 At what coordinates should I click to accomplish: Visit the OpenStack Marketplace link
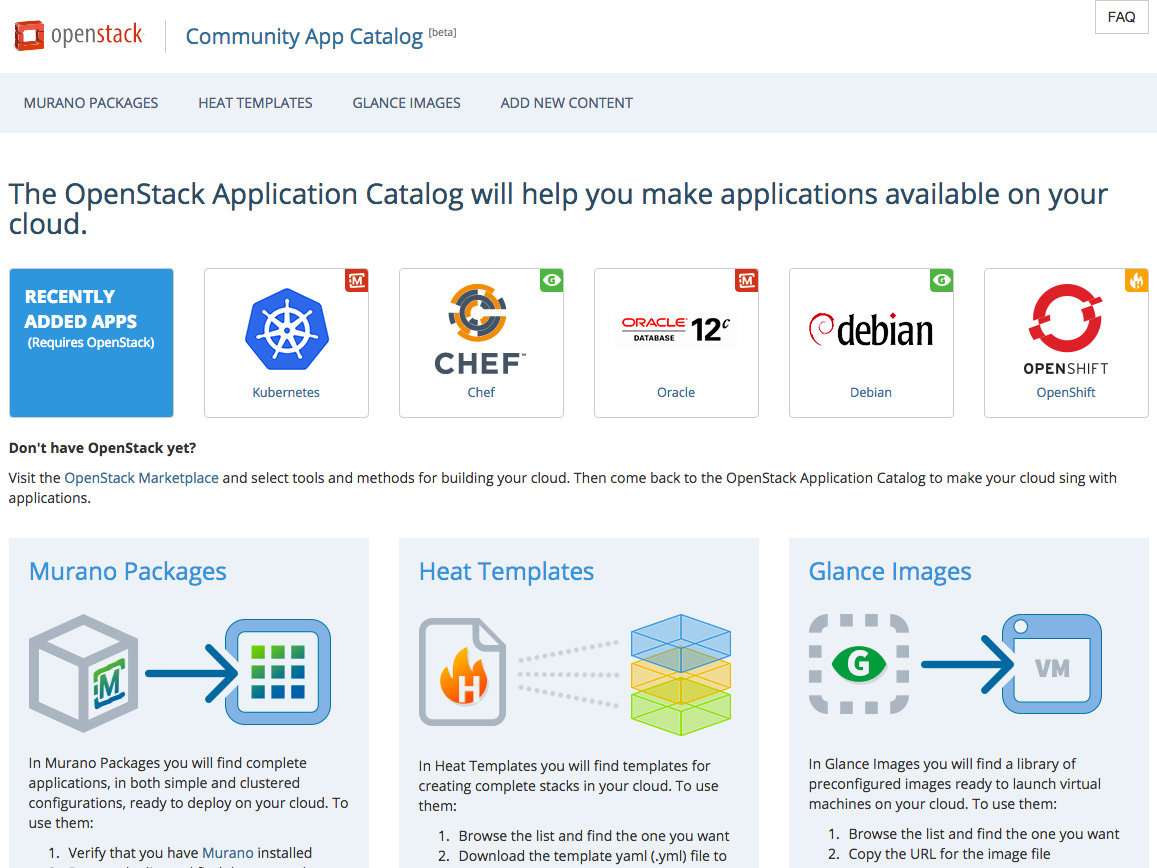tap(142, 478)
